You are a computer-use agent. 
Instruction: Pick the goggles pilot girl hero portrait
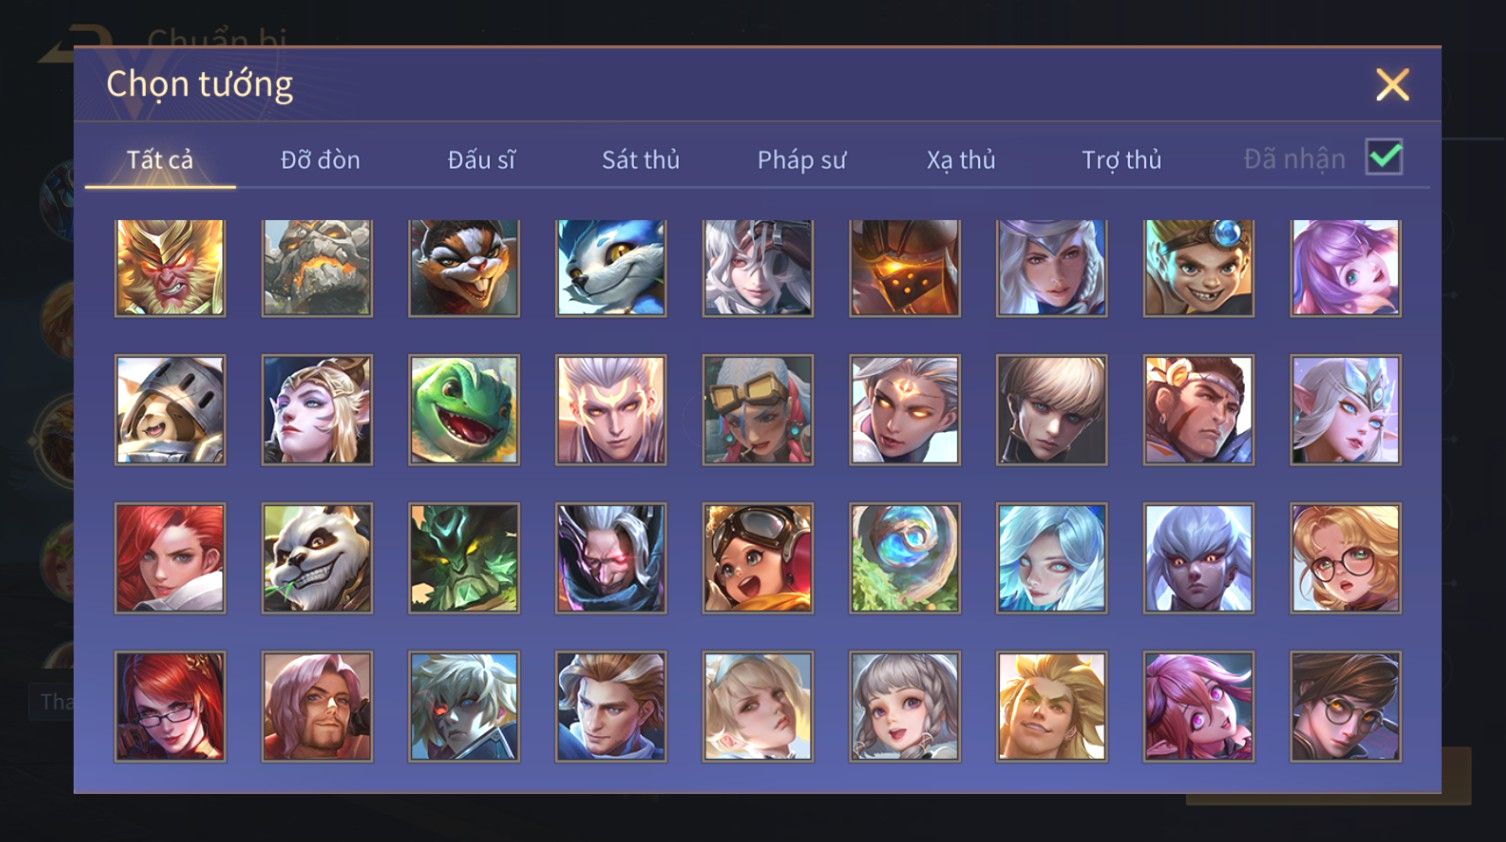click(758, 558)
